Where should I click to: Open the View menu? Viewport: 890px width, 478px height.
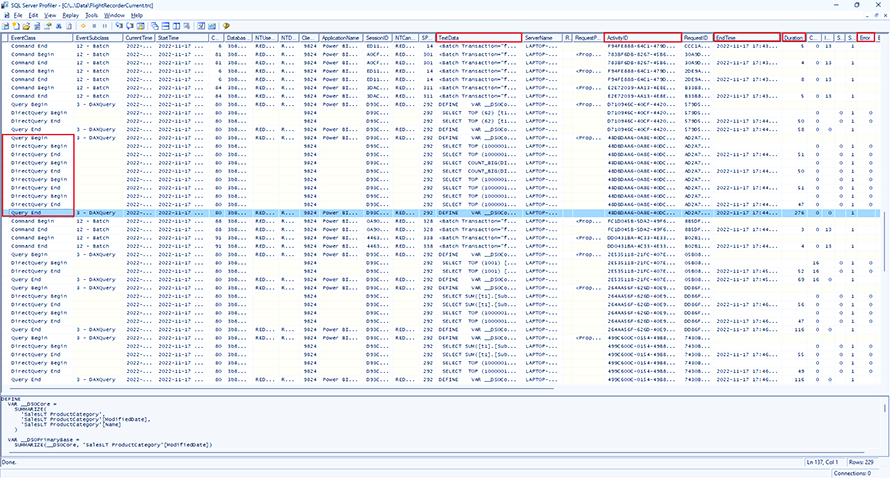(x=51, y=15)
